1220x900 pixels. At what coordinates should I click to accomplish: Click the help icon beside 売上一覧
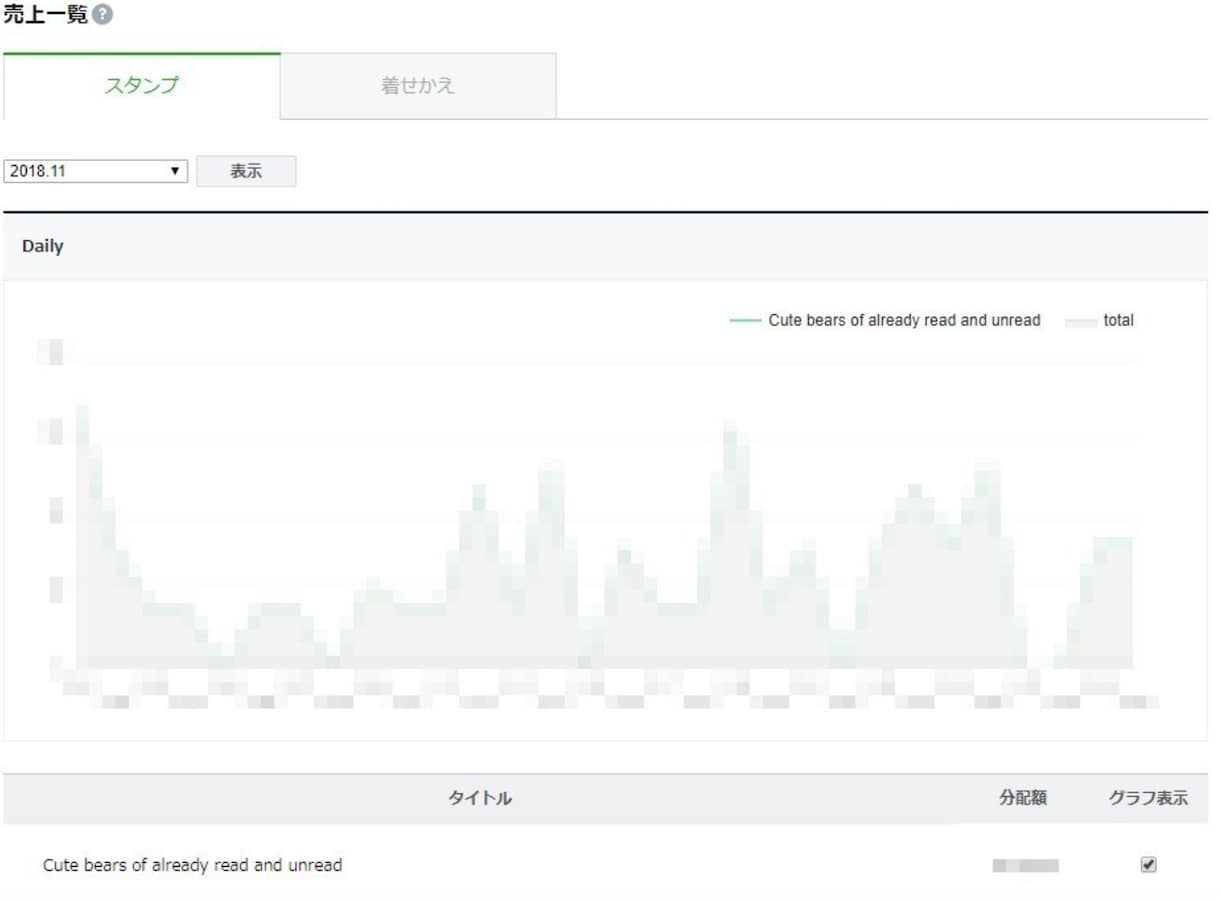tap(102, 16)
